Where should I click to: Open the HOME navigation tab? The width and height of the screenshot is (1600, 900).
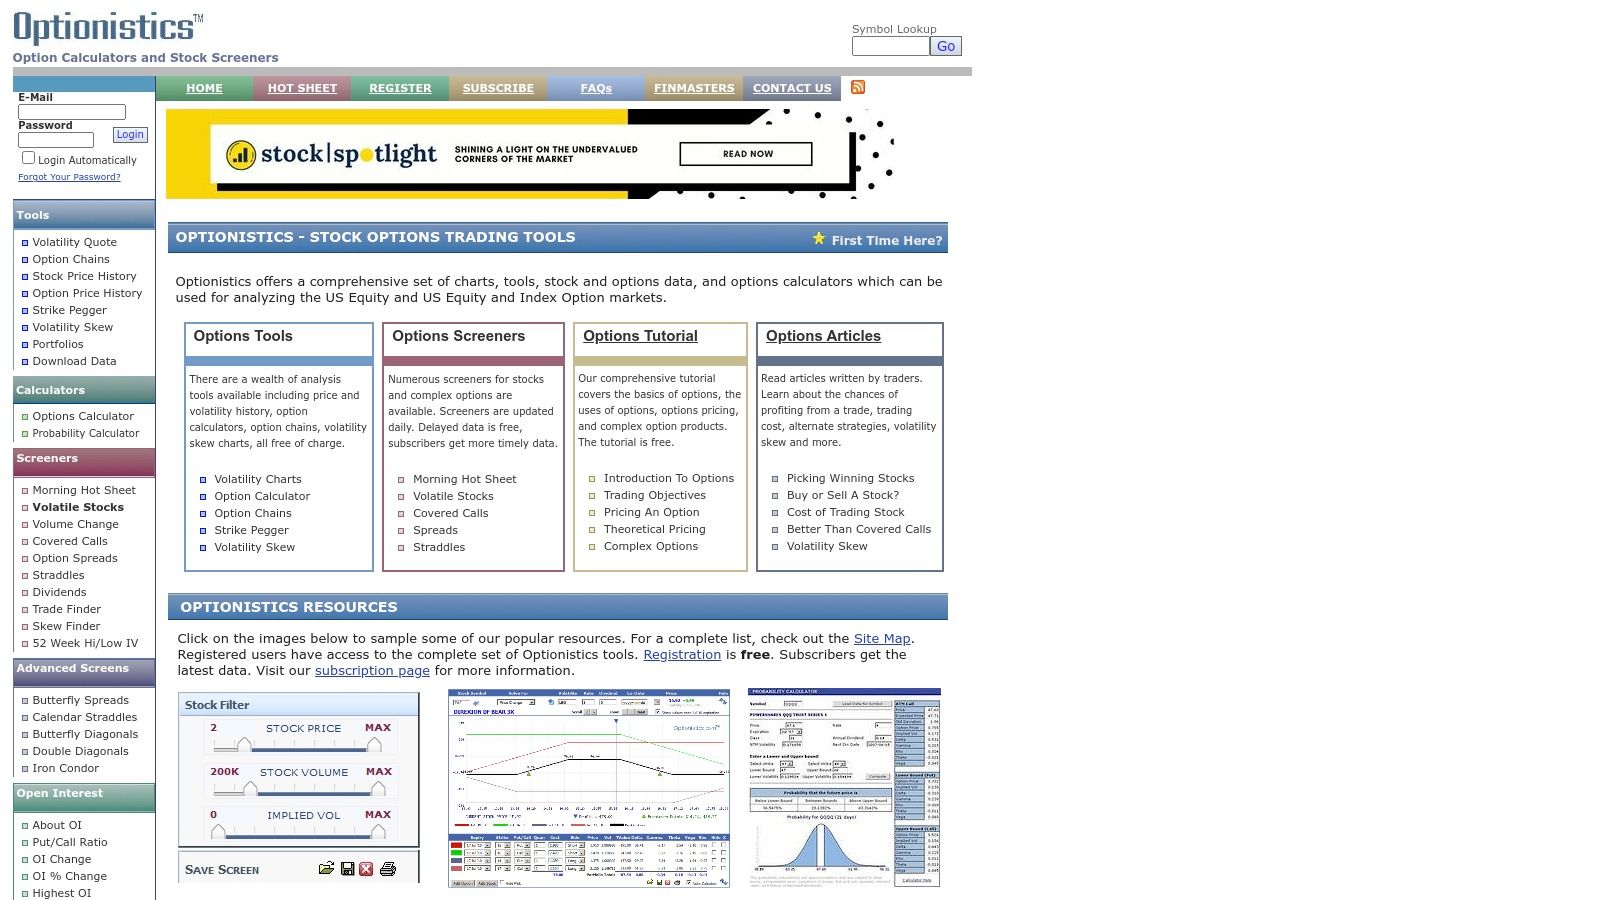[204, 88]
